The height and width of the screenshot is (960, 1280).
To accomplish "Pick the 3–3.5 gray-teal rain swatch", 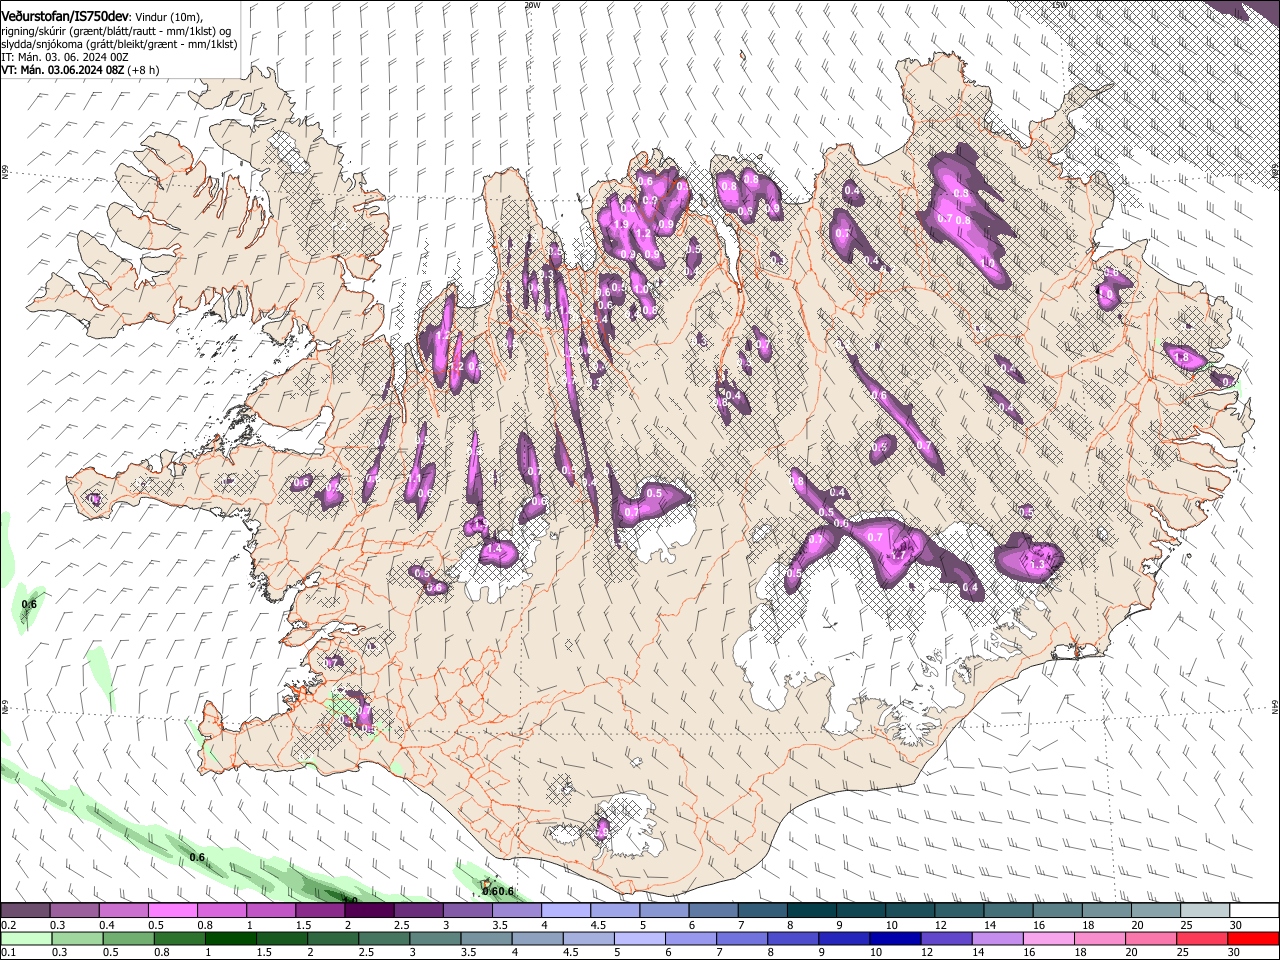I will tap(436, 938).
